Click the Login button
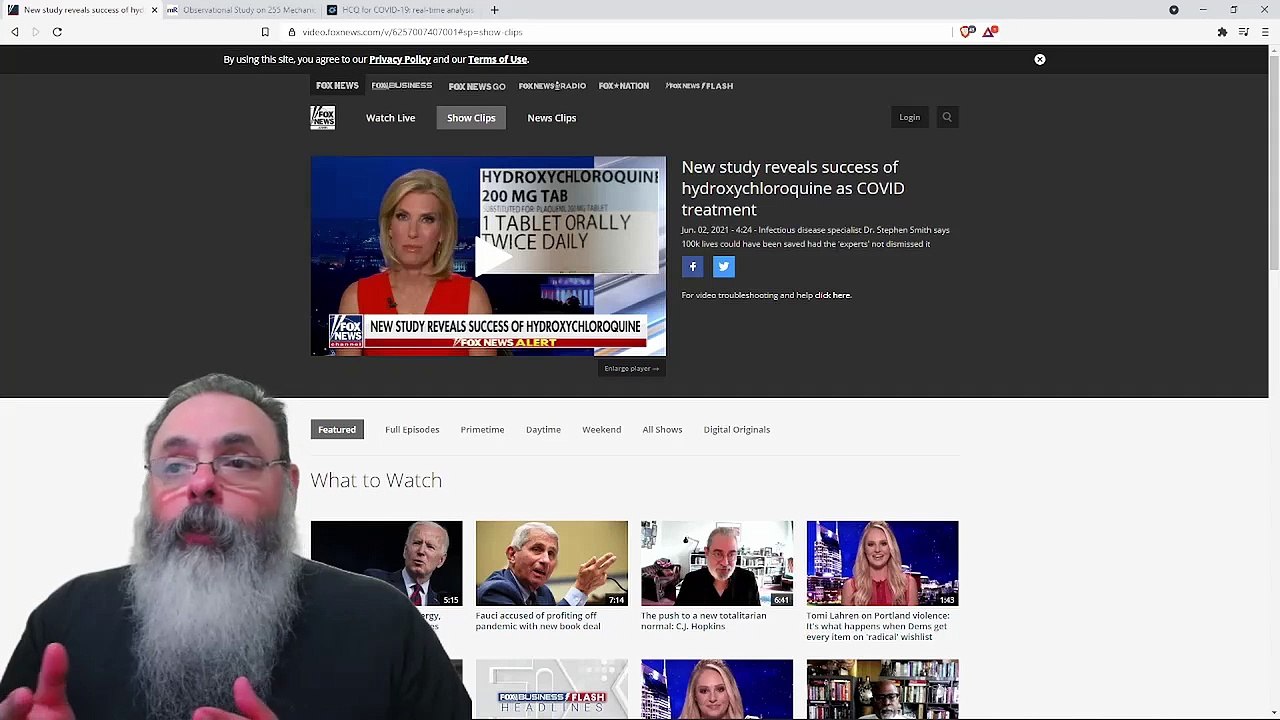Screen dimensions: 1280x720 click(x=909, y=117)
